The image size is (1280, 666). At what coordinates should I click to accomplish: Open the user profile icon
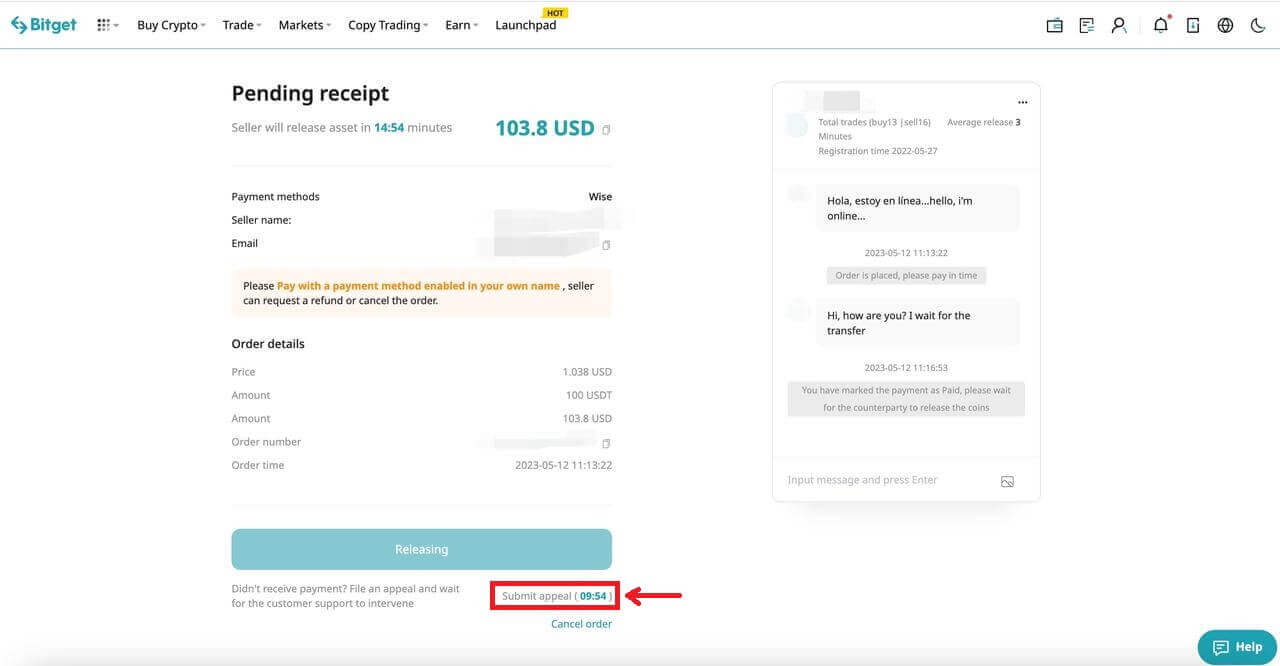[1119, 26]
